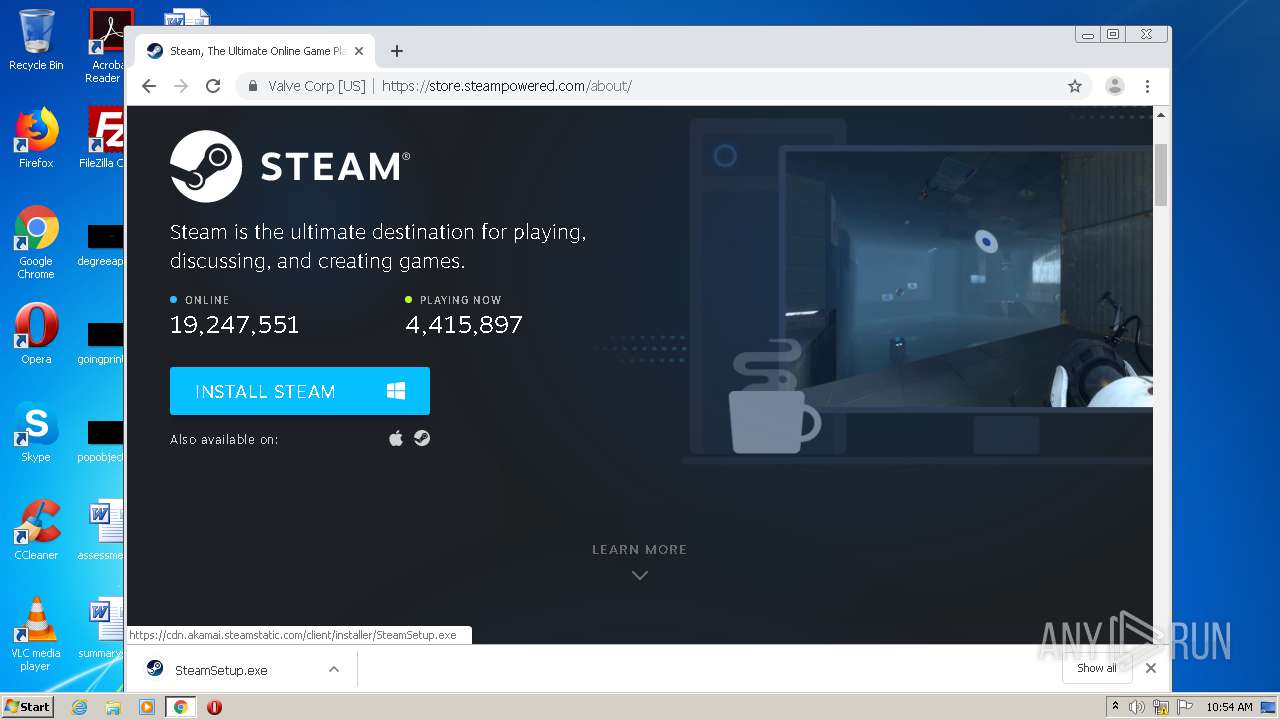Click the 10:54 AM taskbar clock
This screenshot has width=1280, height=720.
[1229, 707]
